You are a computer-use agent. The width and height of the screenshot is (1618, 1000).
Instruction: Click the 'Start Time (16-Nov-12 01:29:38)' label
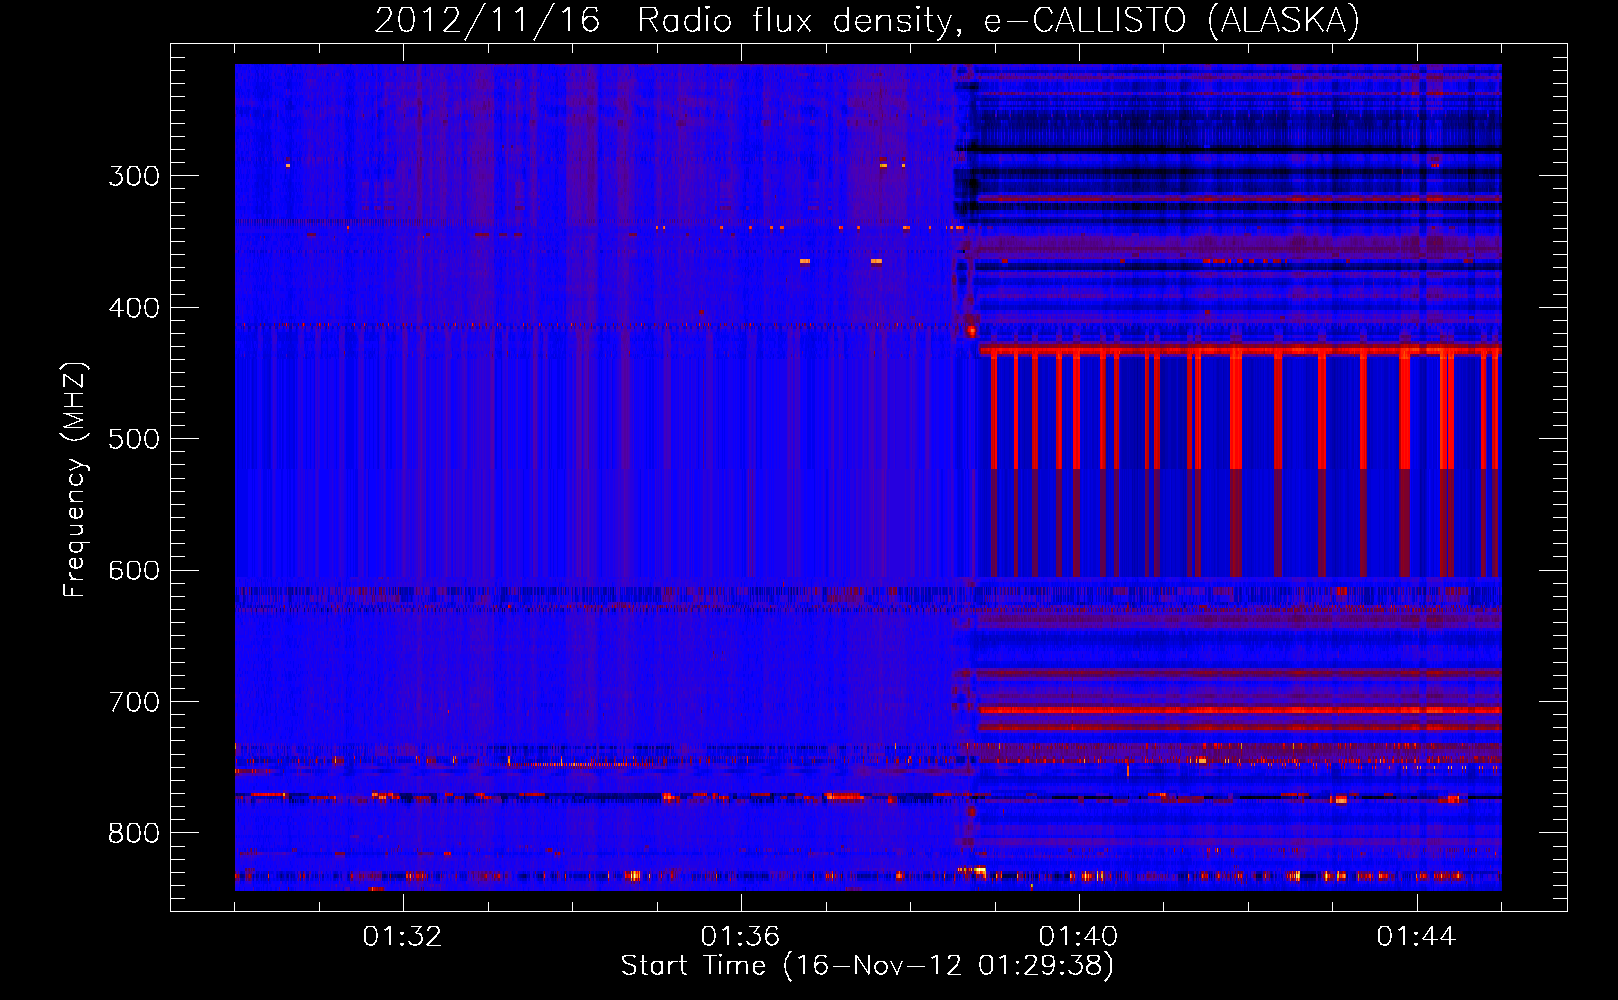coord(867,966)
